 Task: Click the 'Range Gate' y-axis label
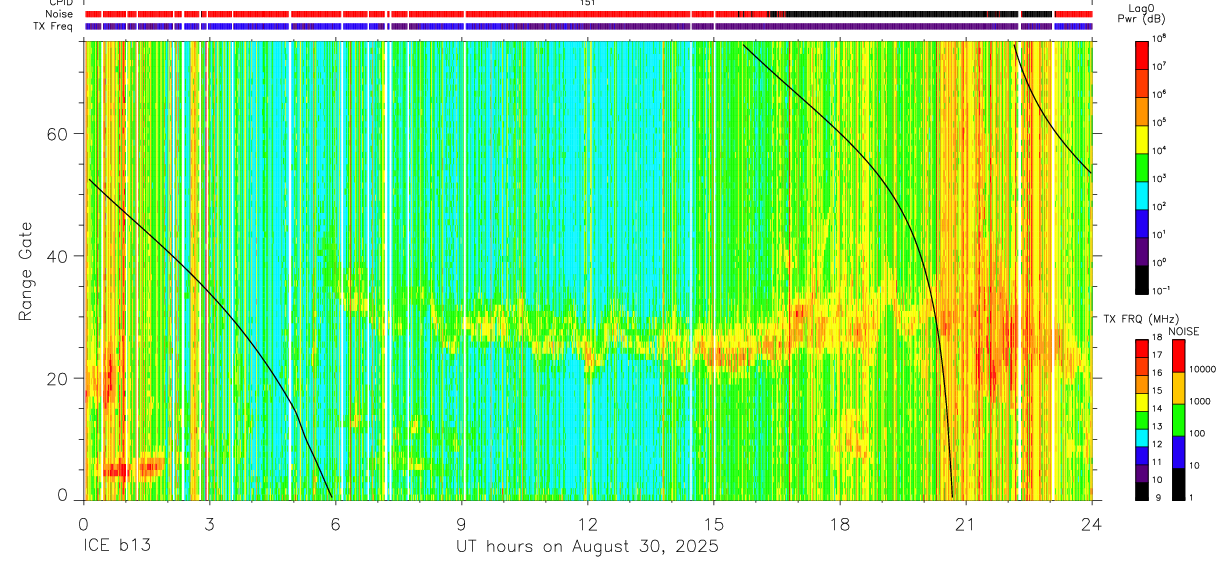pyautogui.click(x=27, y=271)
